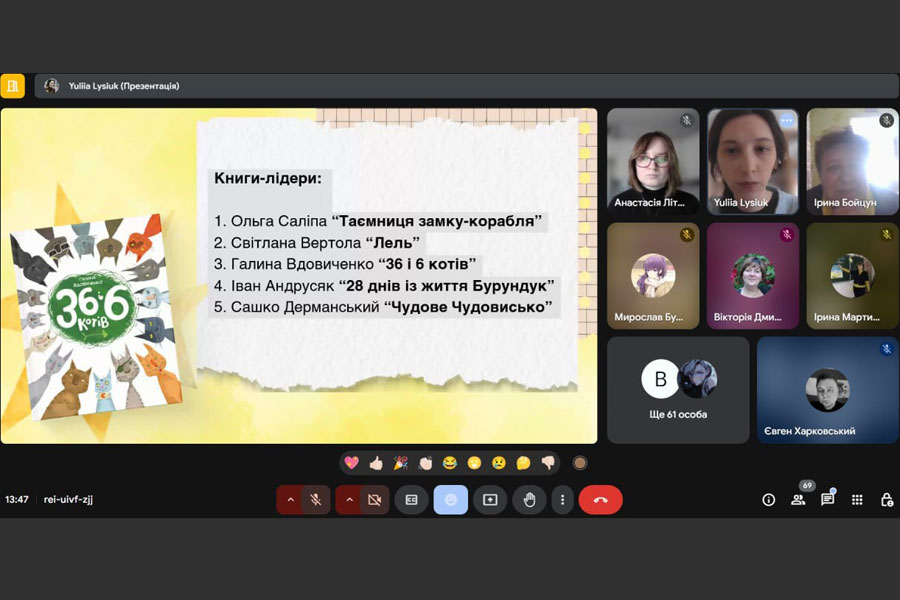Send the thumbs down reaction

tap(548, 463)
